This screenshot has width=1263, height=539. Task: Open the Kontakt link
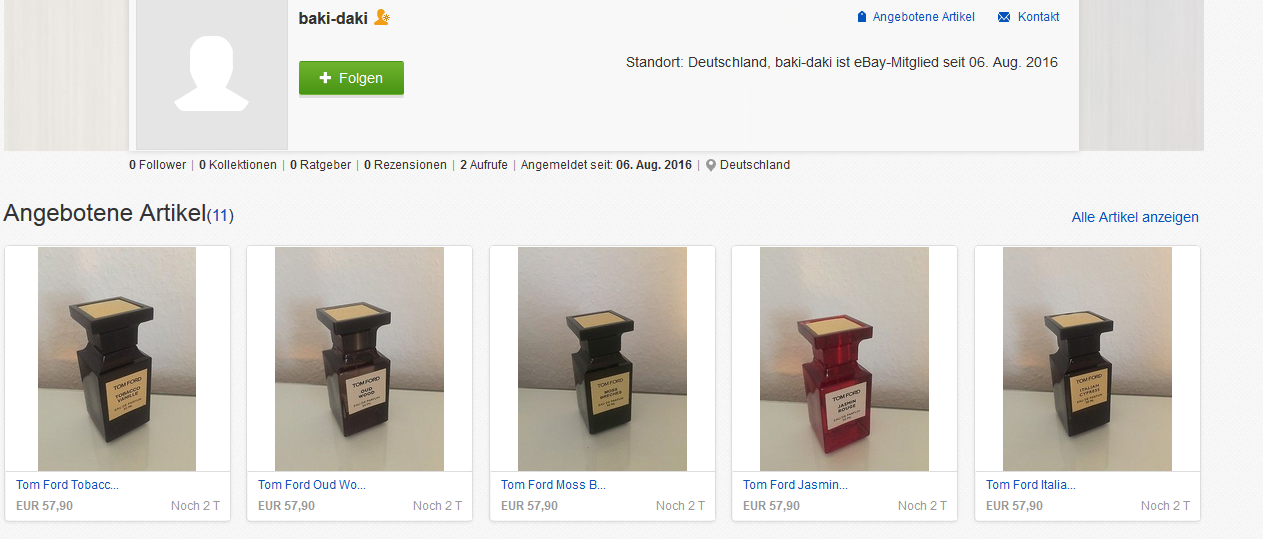point(1038,17)
